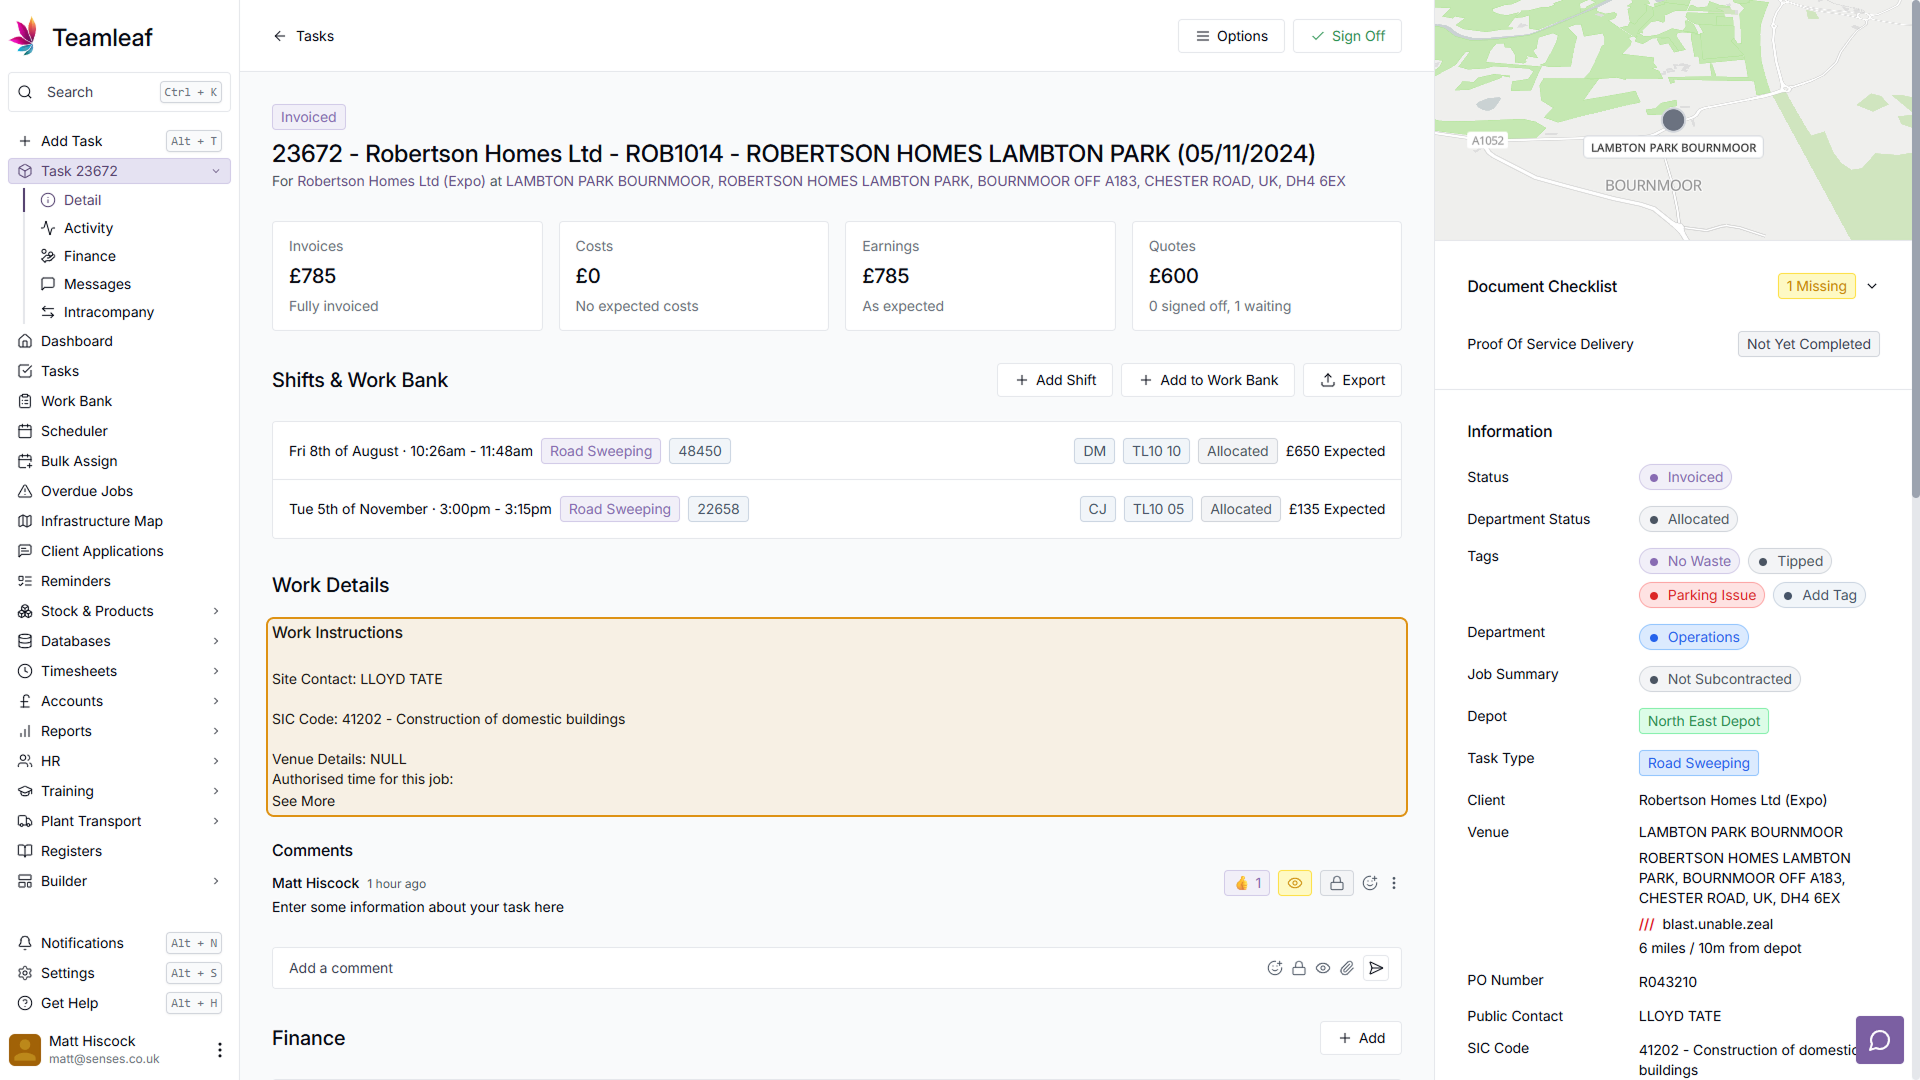Expand the Document Checklist chevron
The height and width of the screenshot is (1080, 1920).
[1872, 286]
